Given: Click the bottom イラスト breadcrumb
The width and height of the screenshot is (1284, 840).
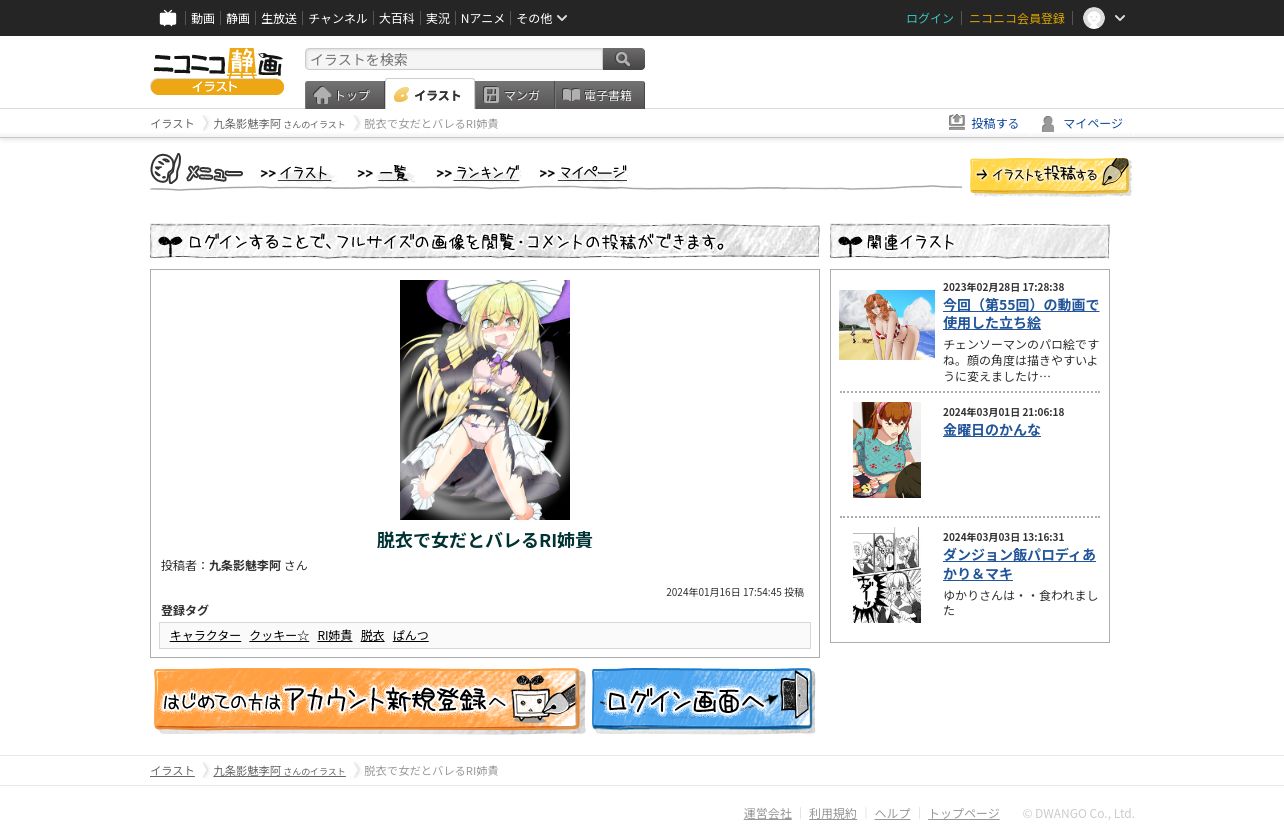Looking at the screenshot, I should point(172,770).
